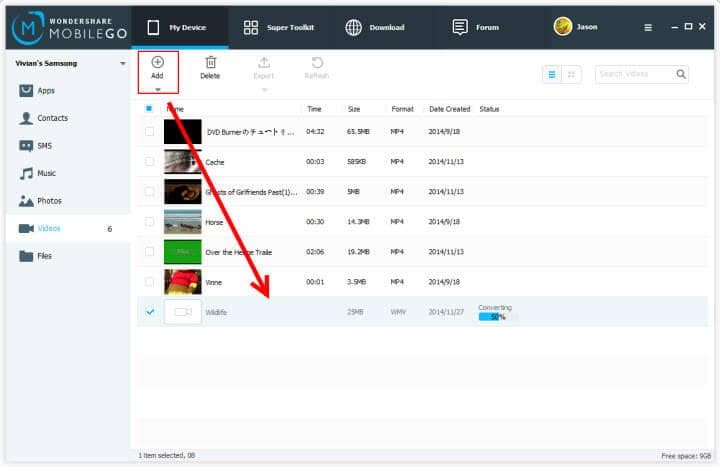The image size is (720, 467).
Task: Click the MobileGo logo
Action: [x=69, y=28]
